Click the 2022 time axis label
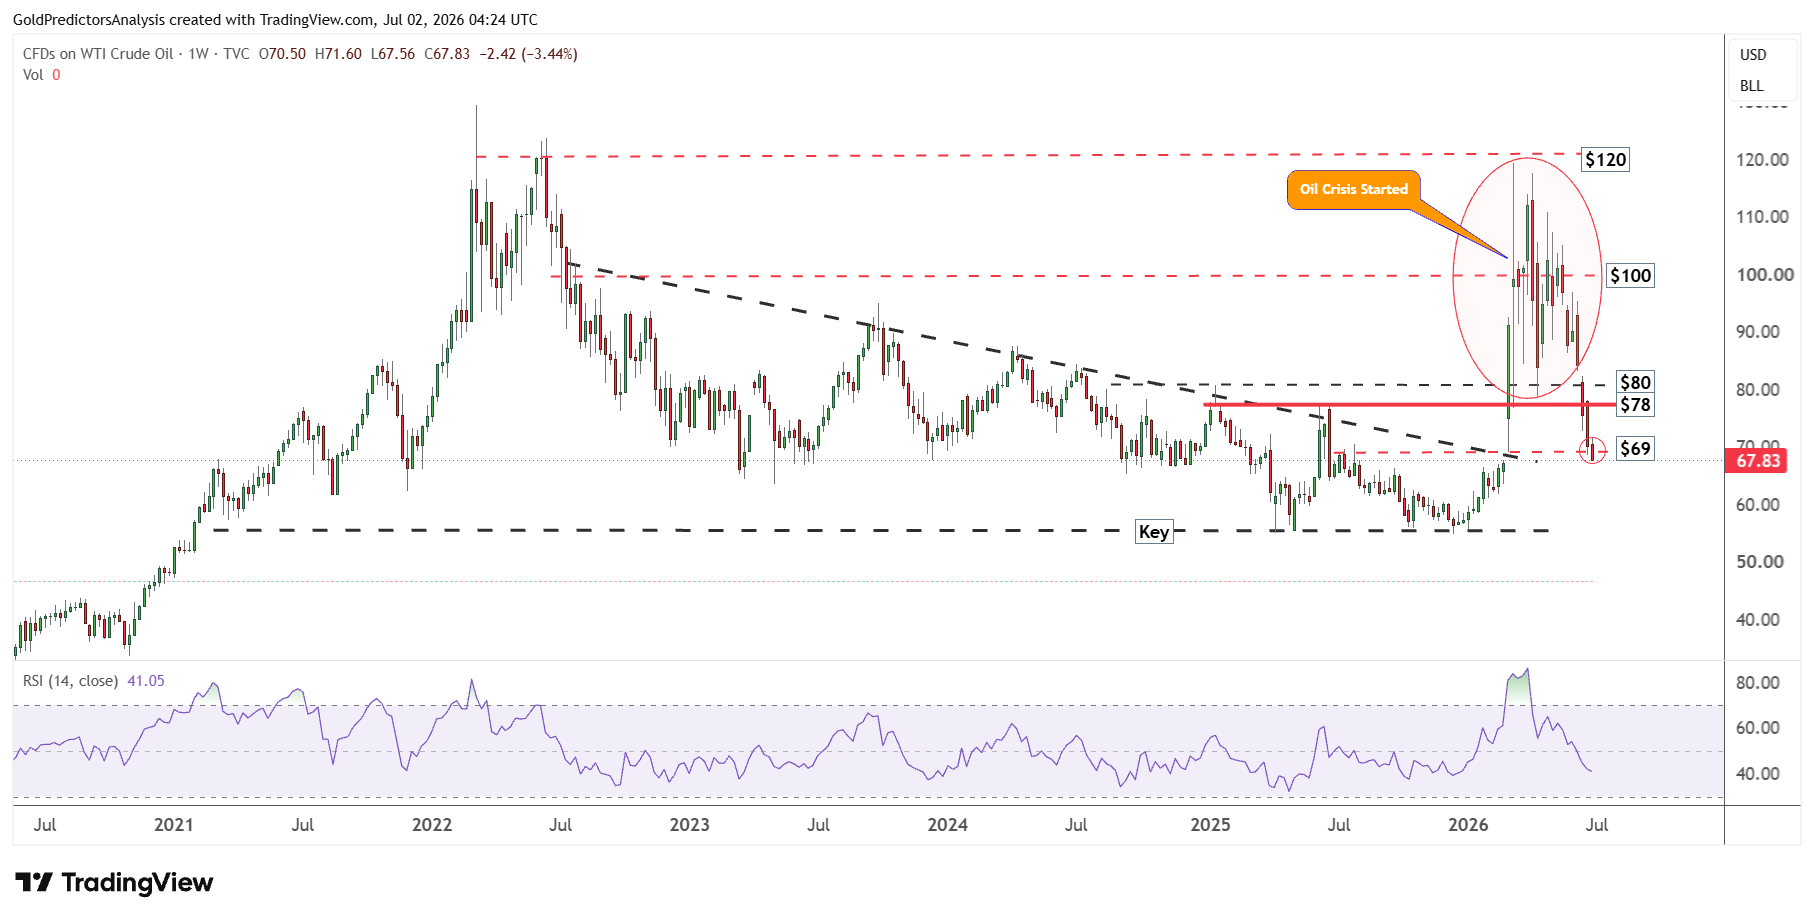The height and width of the screenshot is (920, 1814). click(x=432, y=825)
